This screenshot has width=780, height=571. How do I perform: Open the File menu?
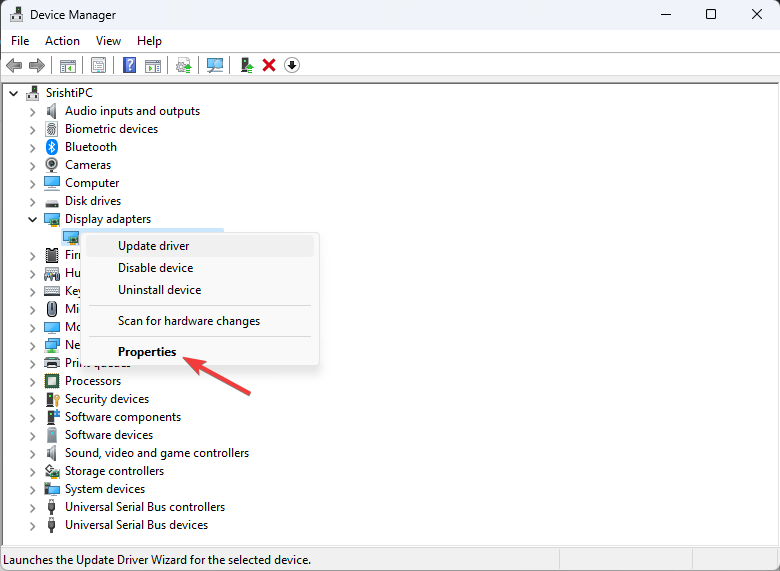coord(20,41)
